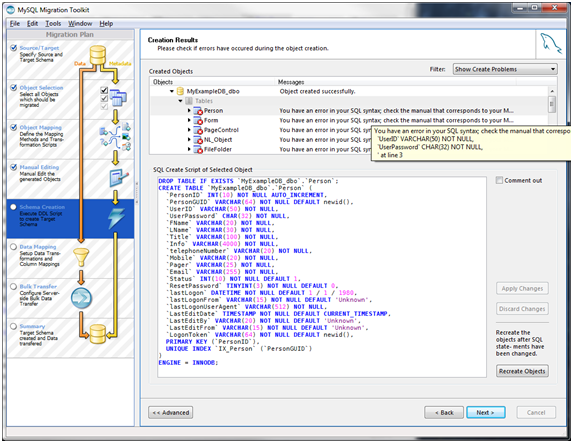This screenshot has height=443, width=573.
Task: Go back with the Back button
Action: point(444,412)
